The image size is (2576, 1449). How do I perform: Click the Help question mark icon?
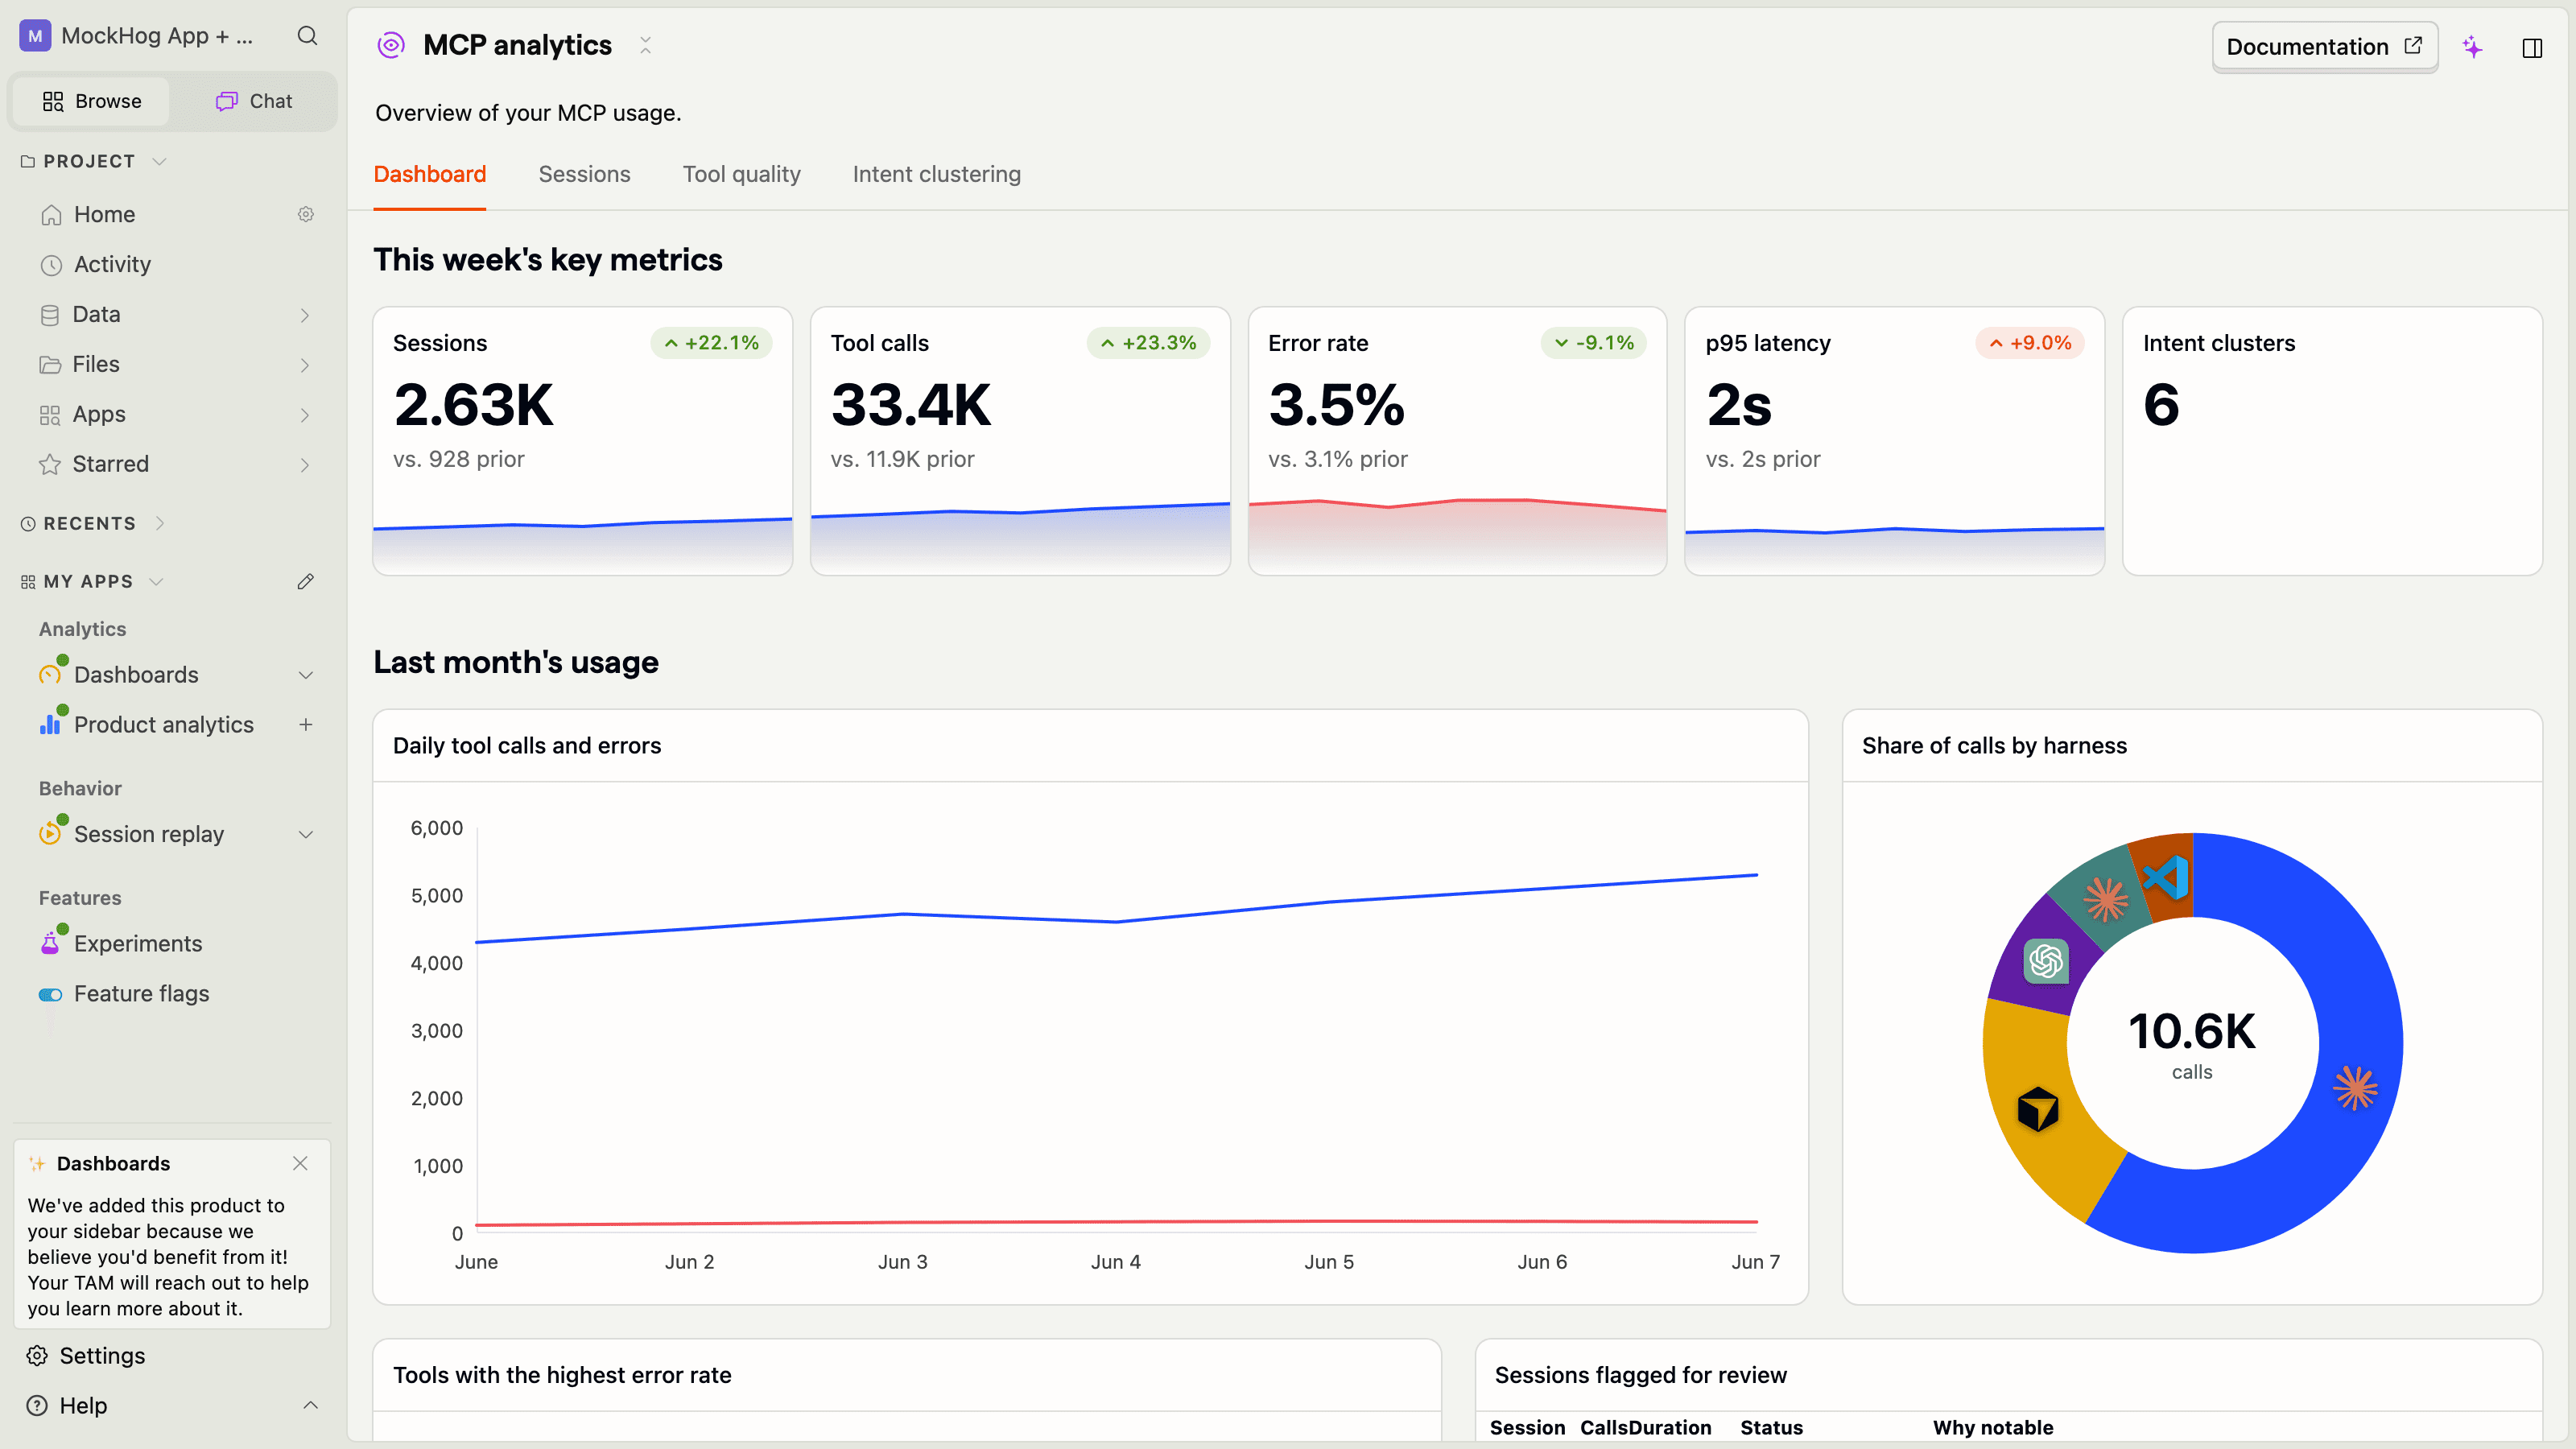click(37, 1405)
